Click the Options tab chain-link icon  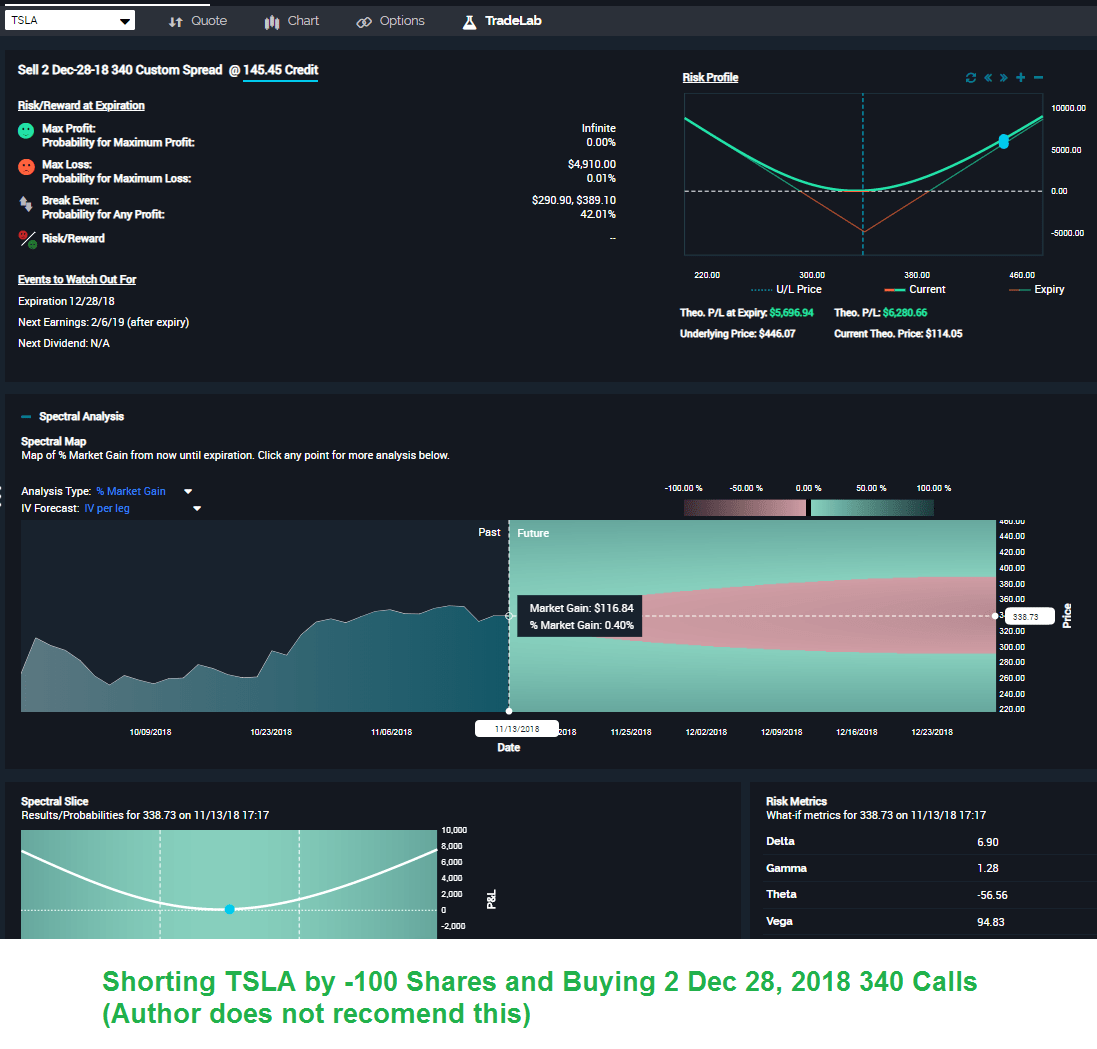point(364,22)
